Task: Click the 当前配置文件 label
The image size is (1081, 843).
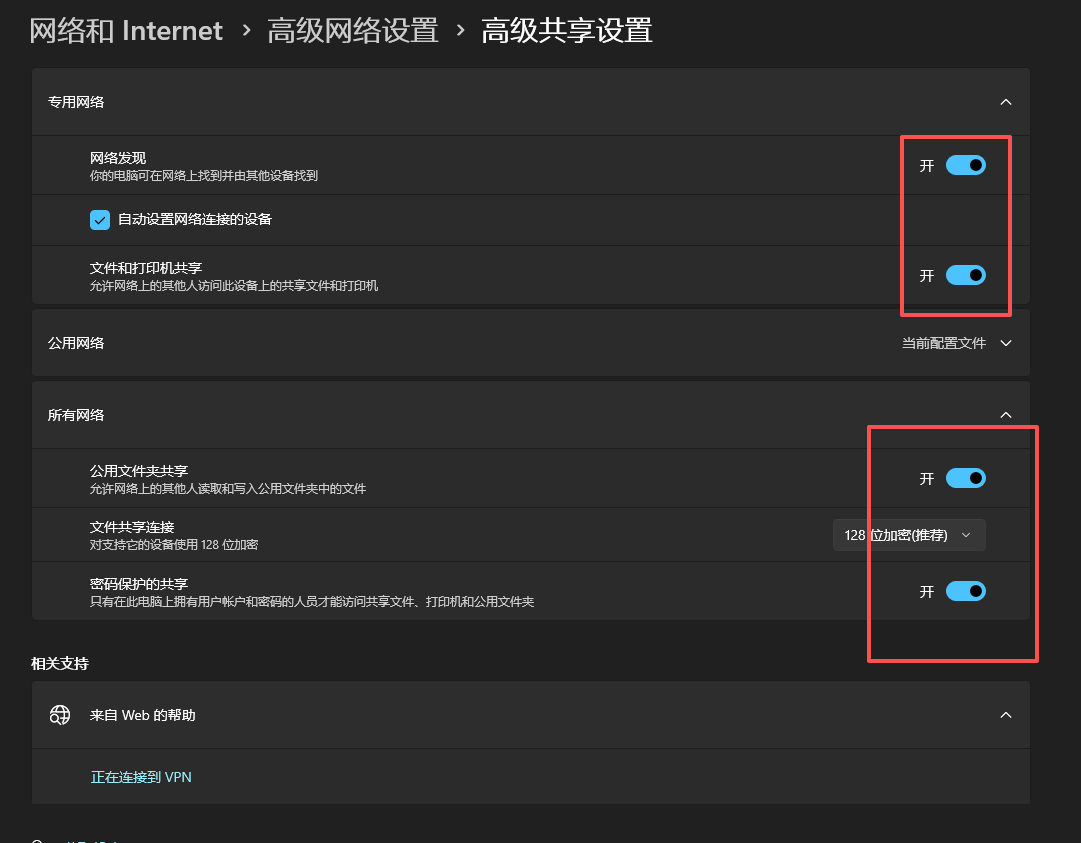Action: (943, 343)
